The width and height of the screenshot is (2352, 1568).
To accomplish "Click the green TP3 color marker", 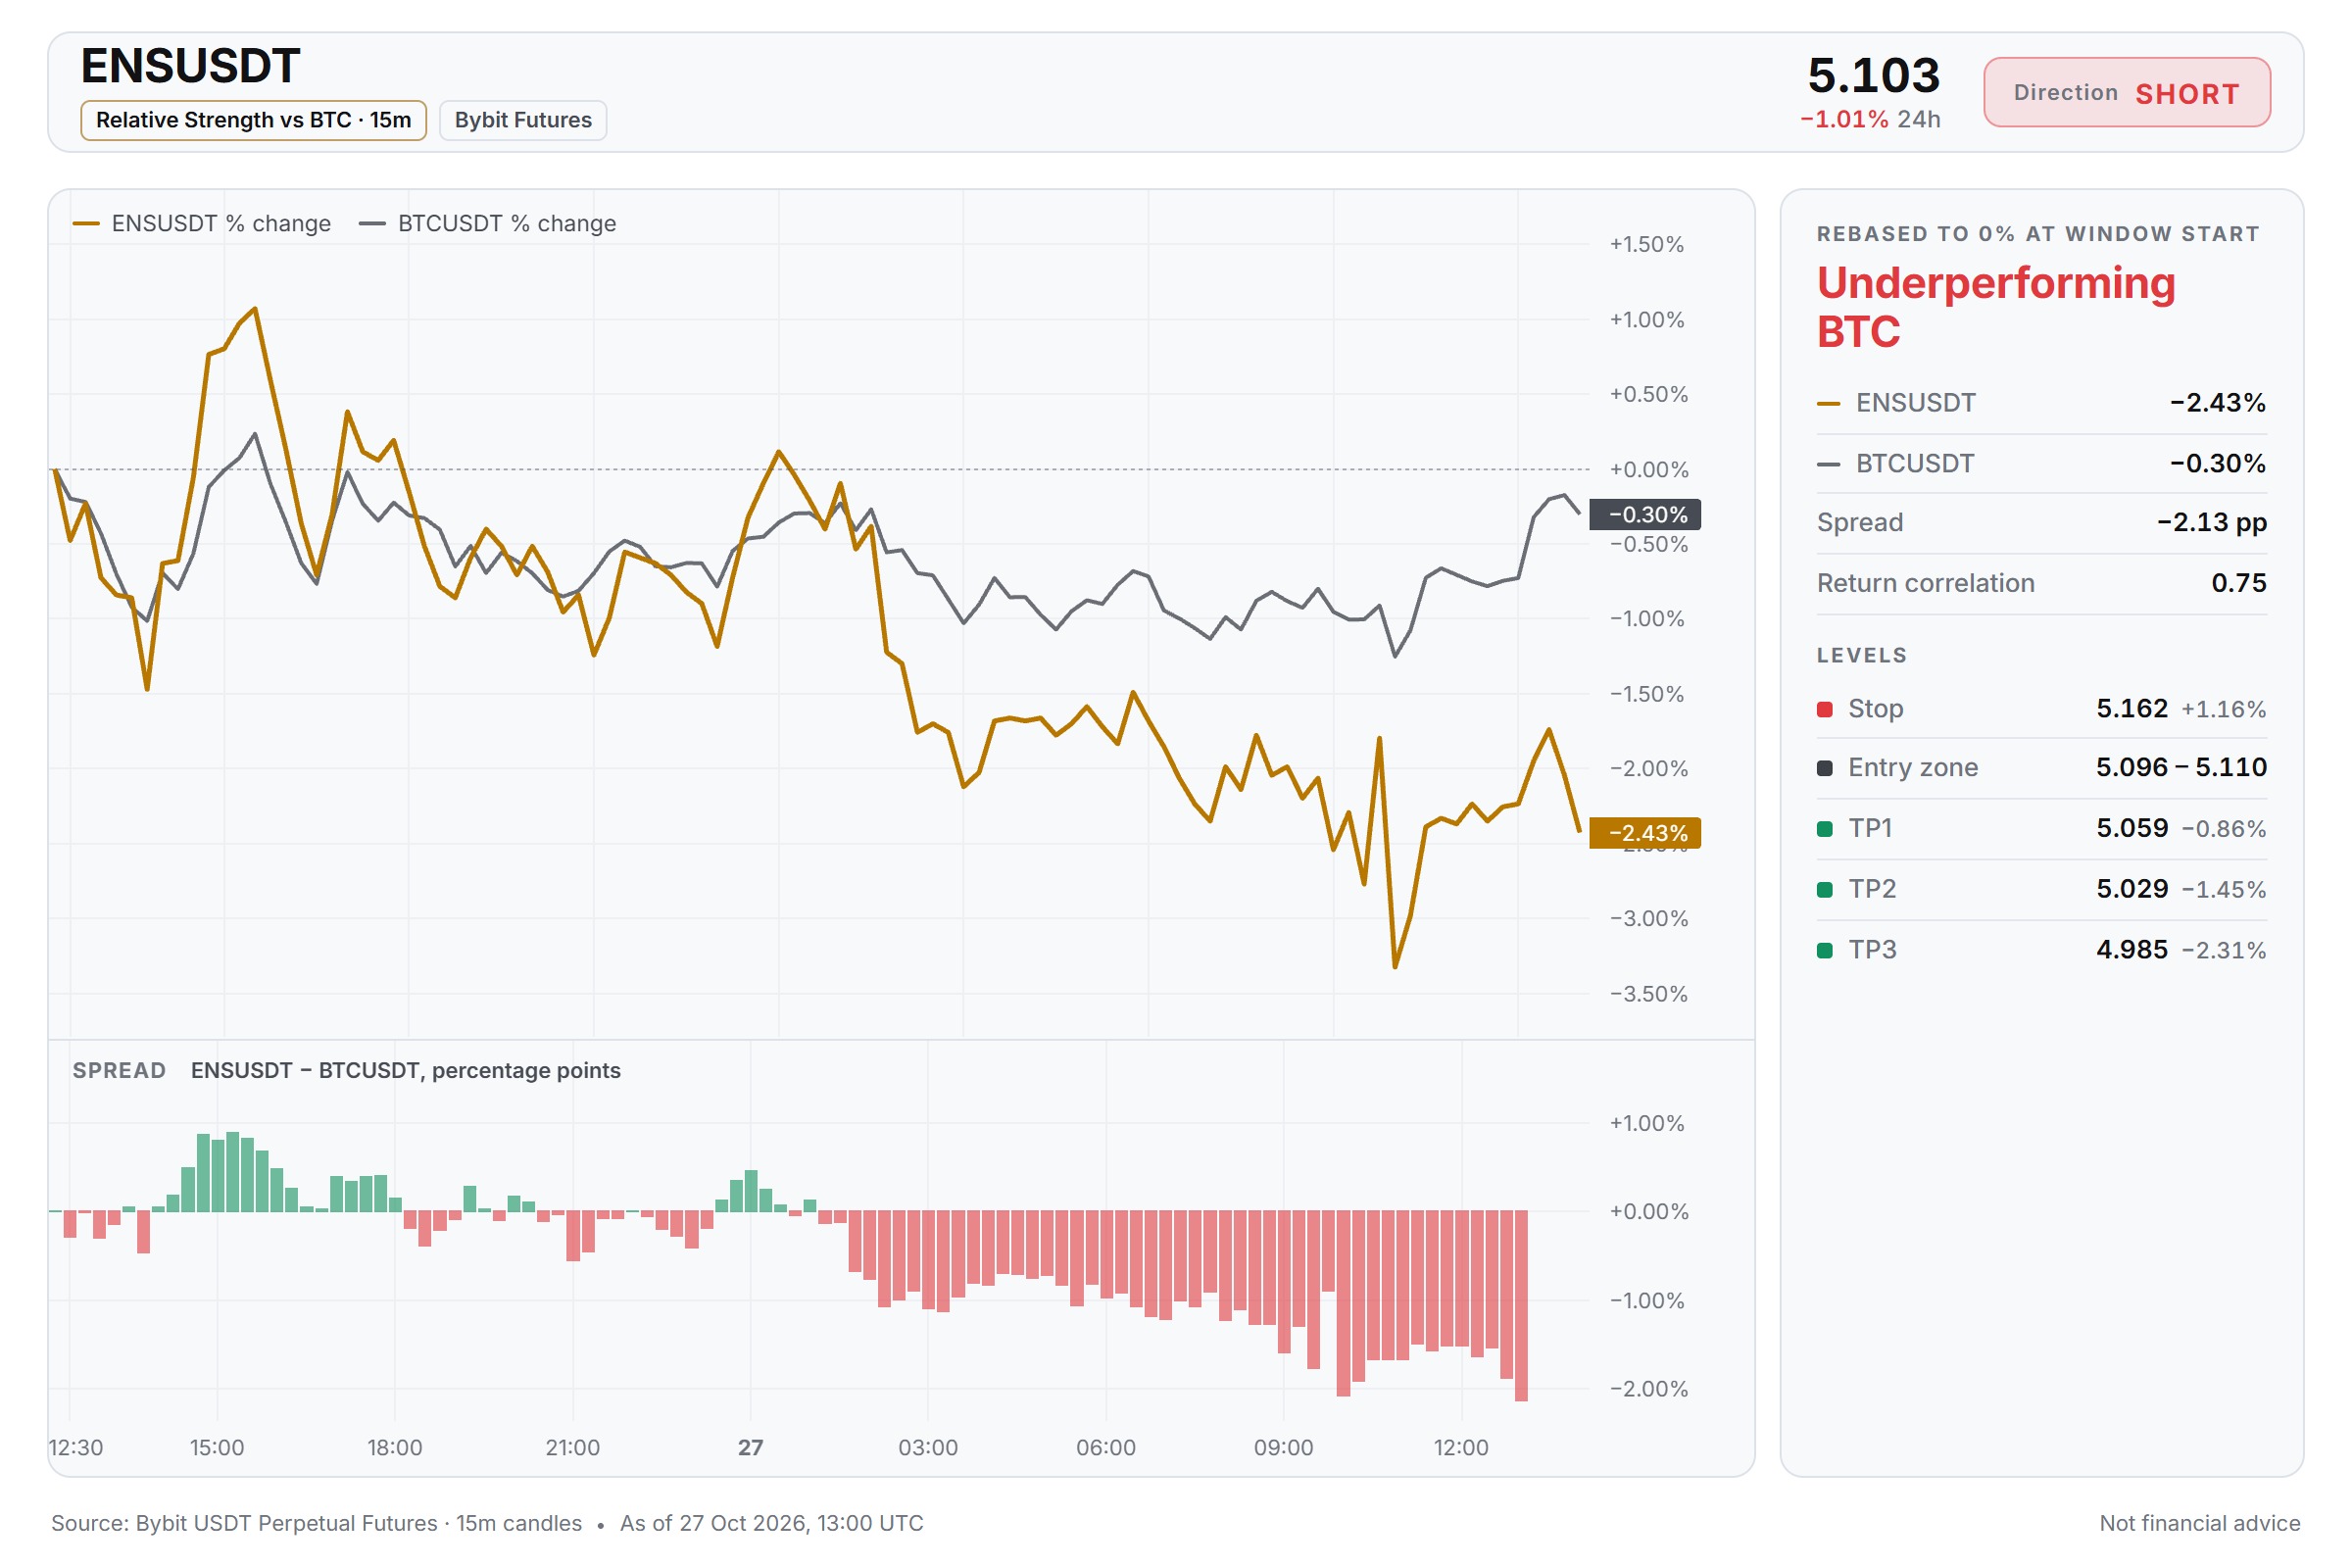I will [x=1824, y=950].
